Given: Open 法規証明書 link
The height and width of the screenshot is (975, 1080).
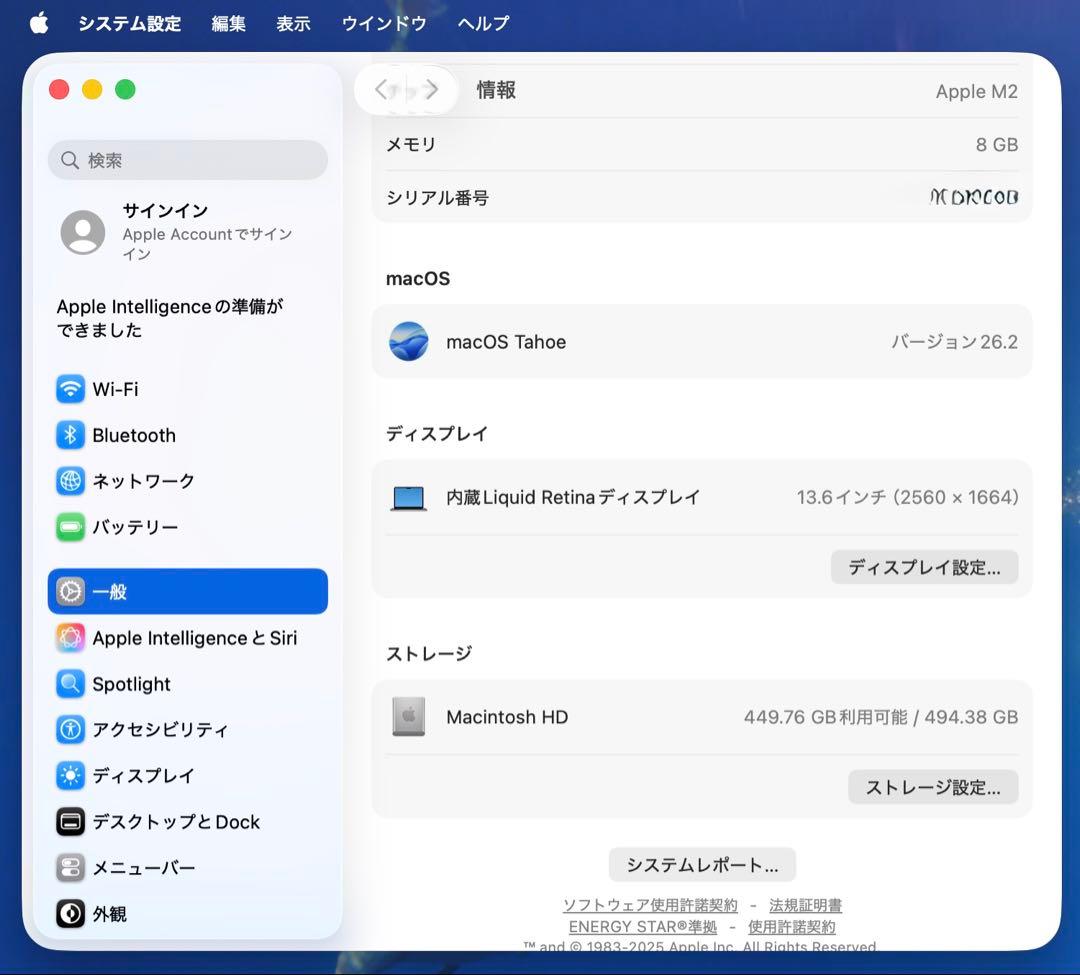Looking at the screenshot, I should tap(805, 905).
